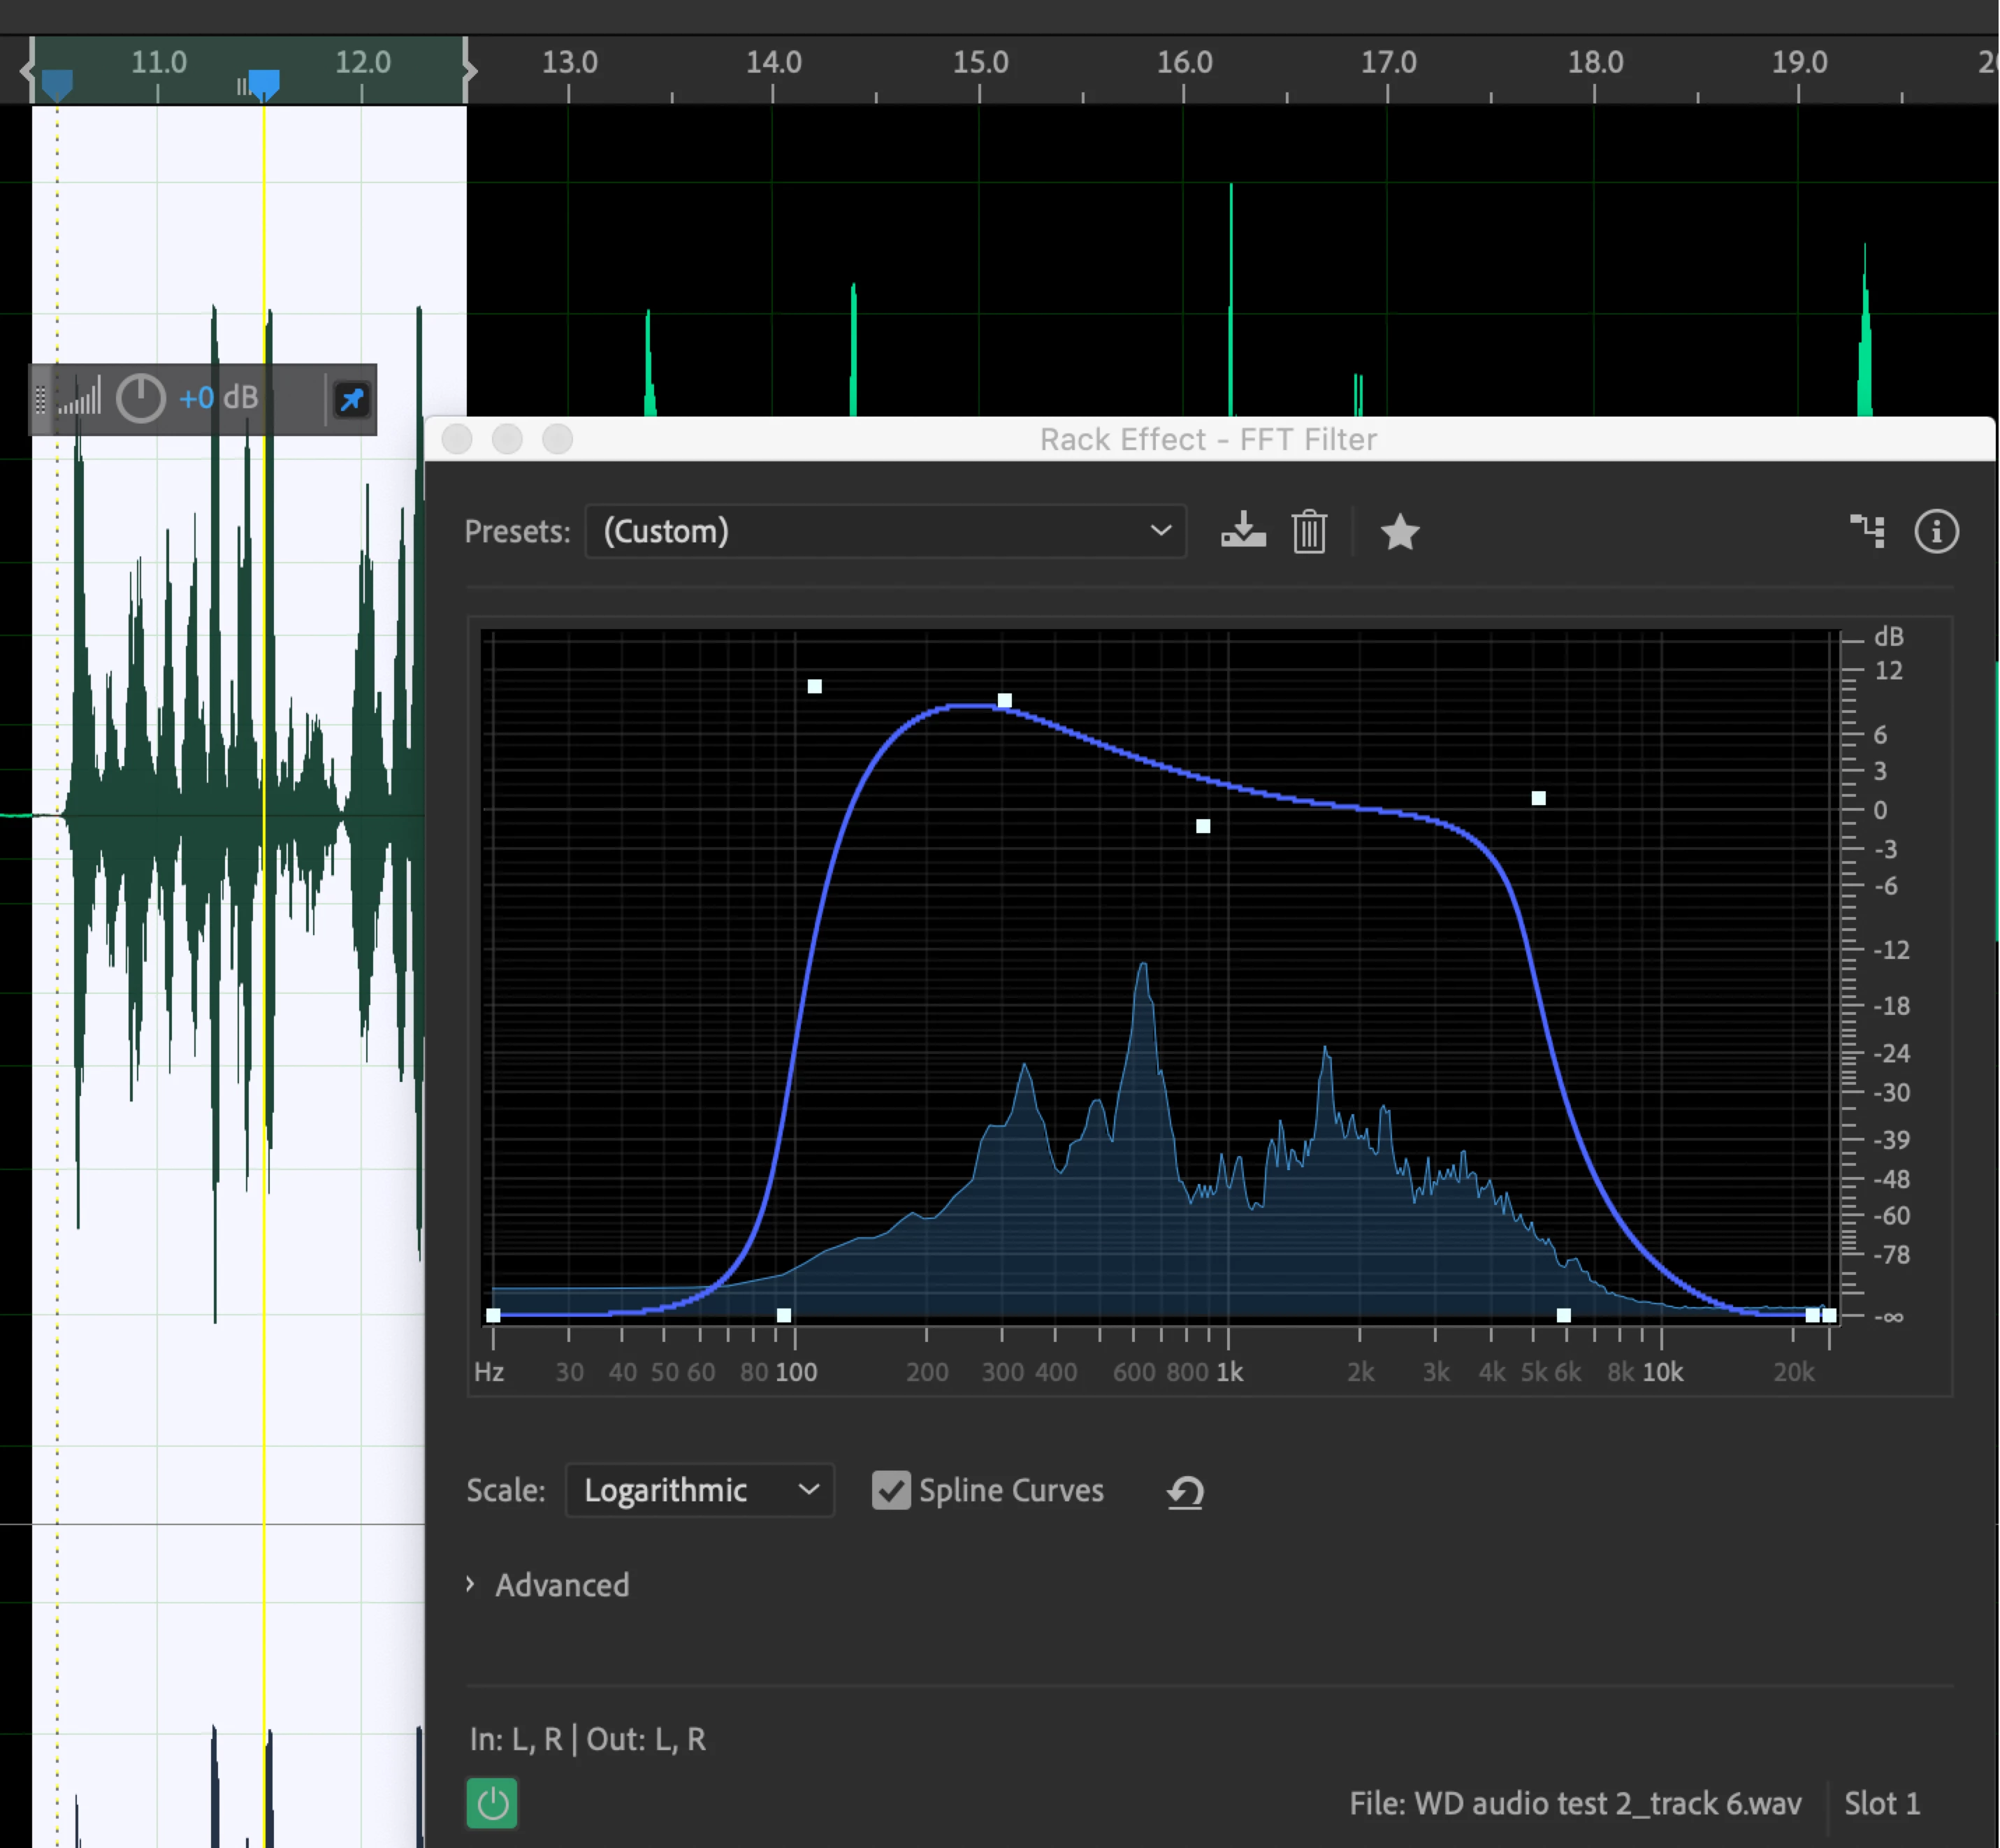Mark preset as favorite with star
This screenshot has width=2000, height=1848.
click(1400, 531)
